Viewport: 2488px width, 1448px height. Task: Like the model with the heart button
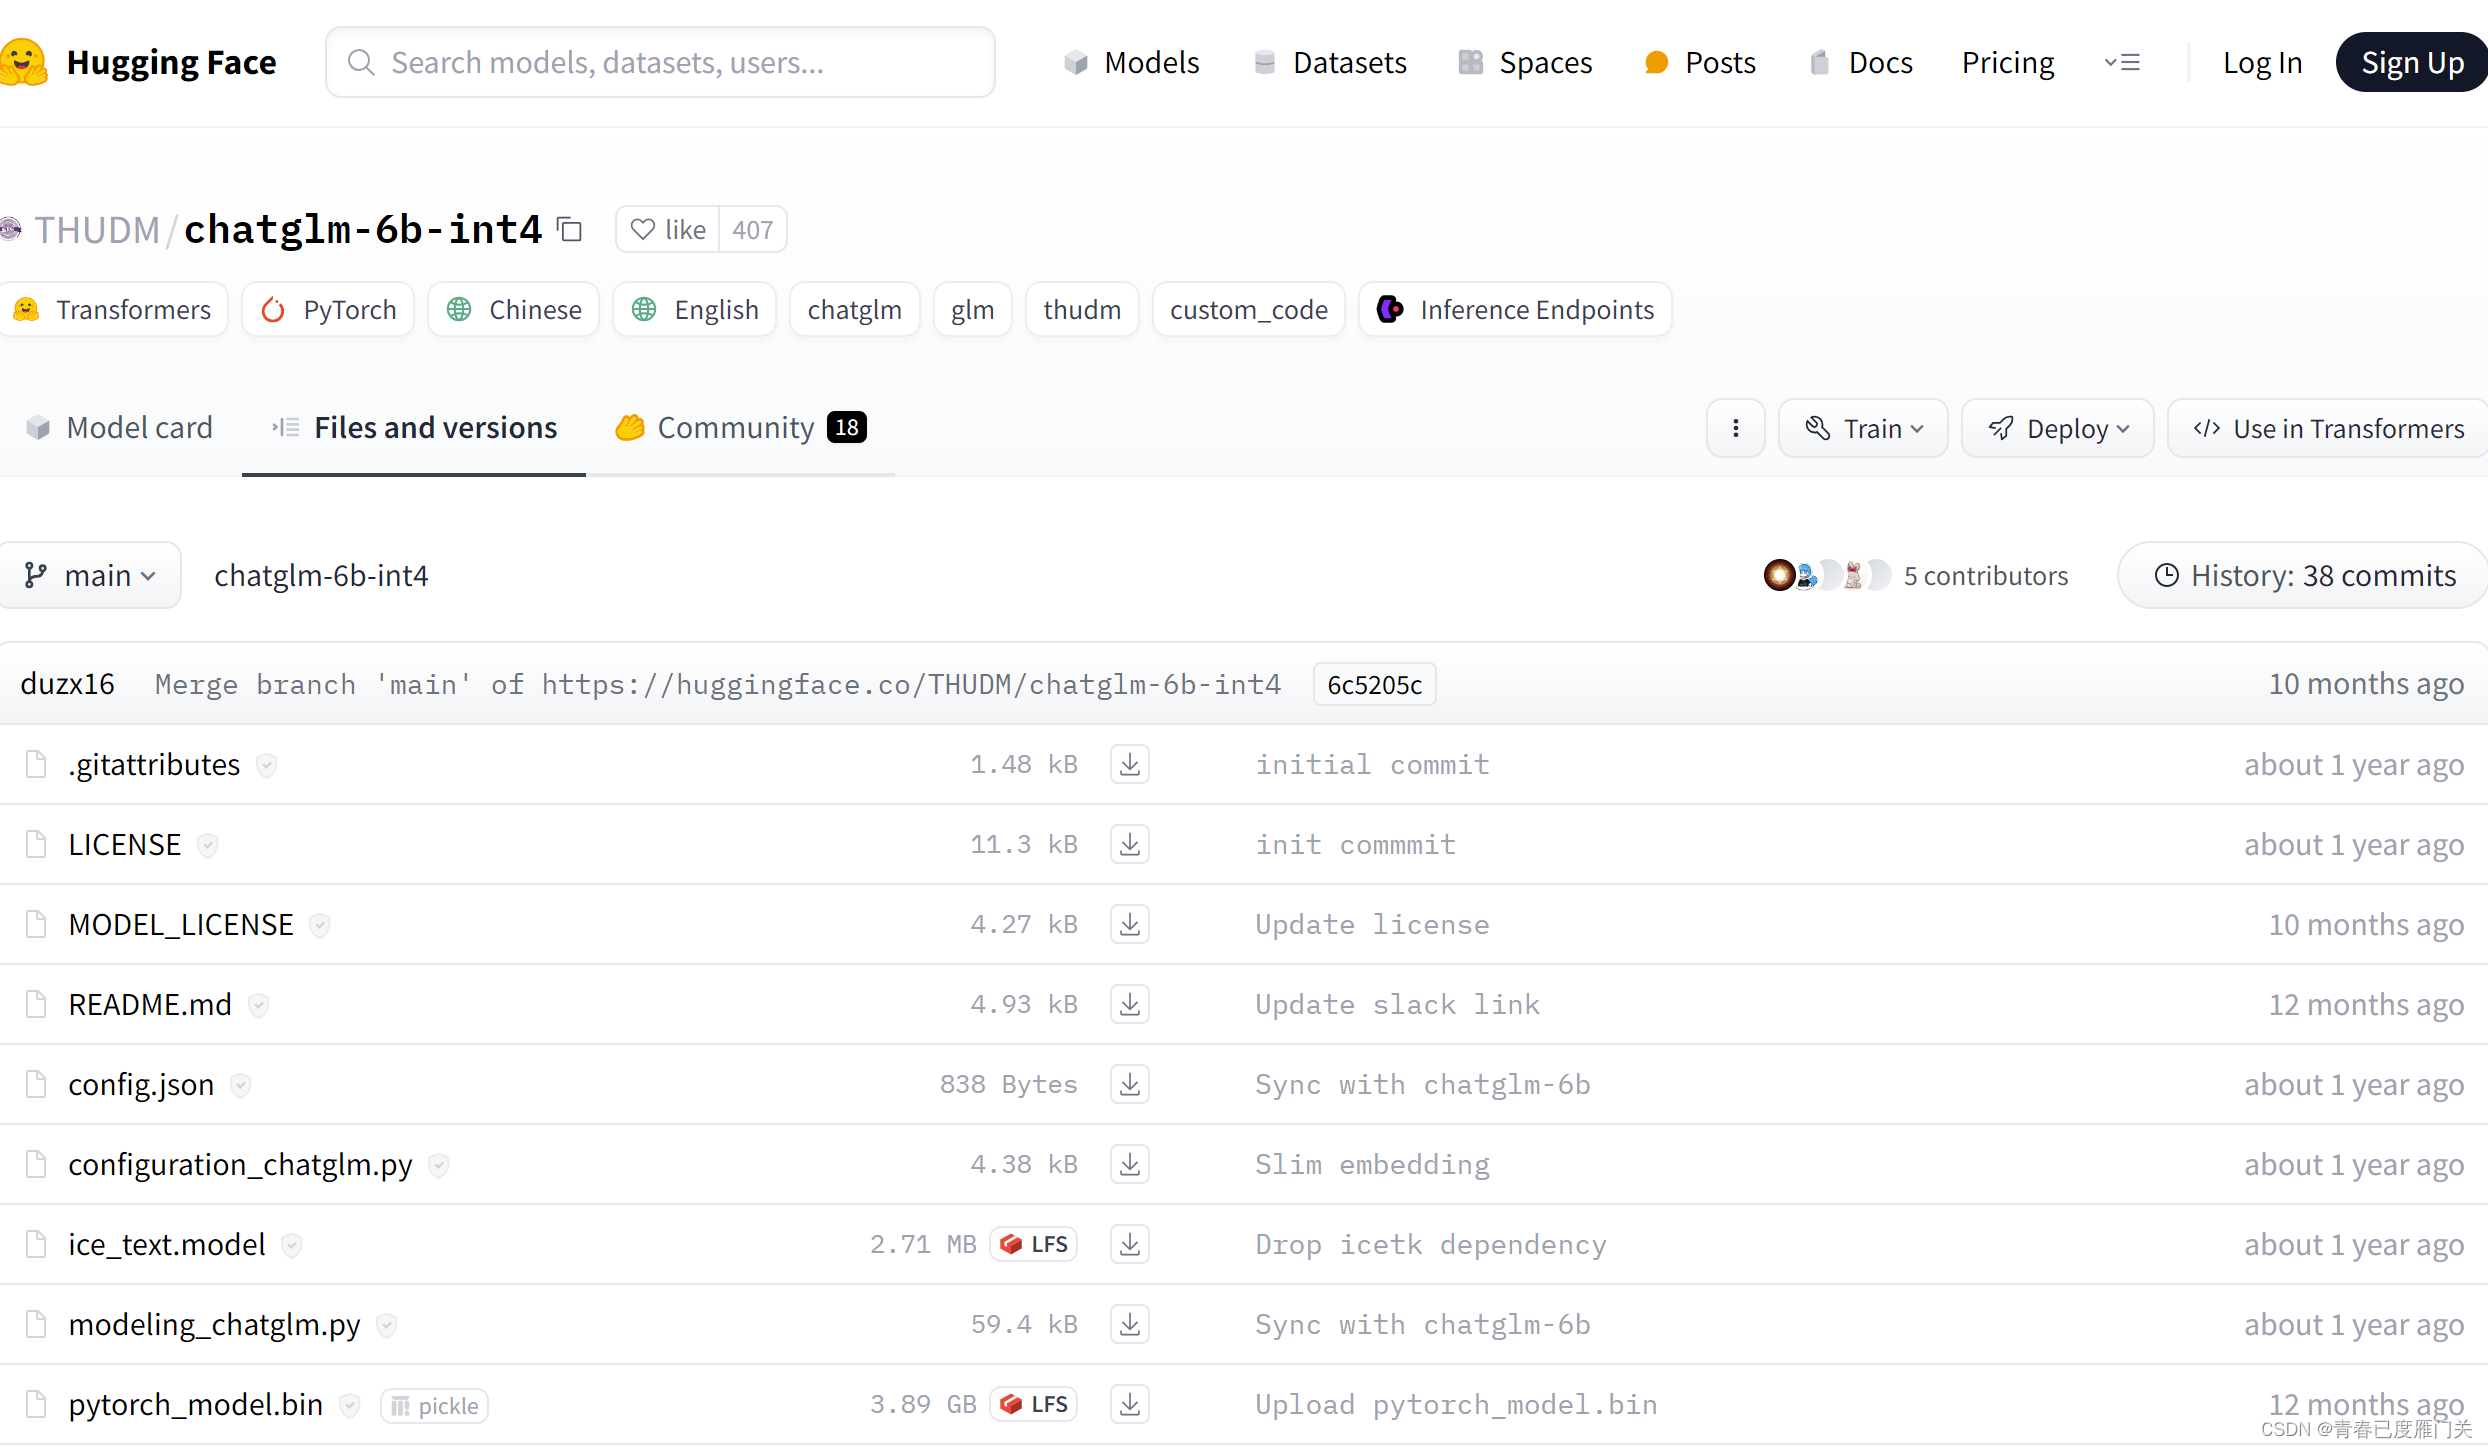(x=668, y=230)
